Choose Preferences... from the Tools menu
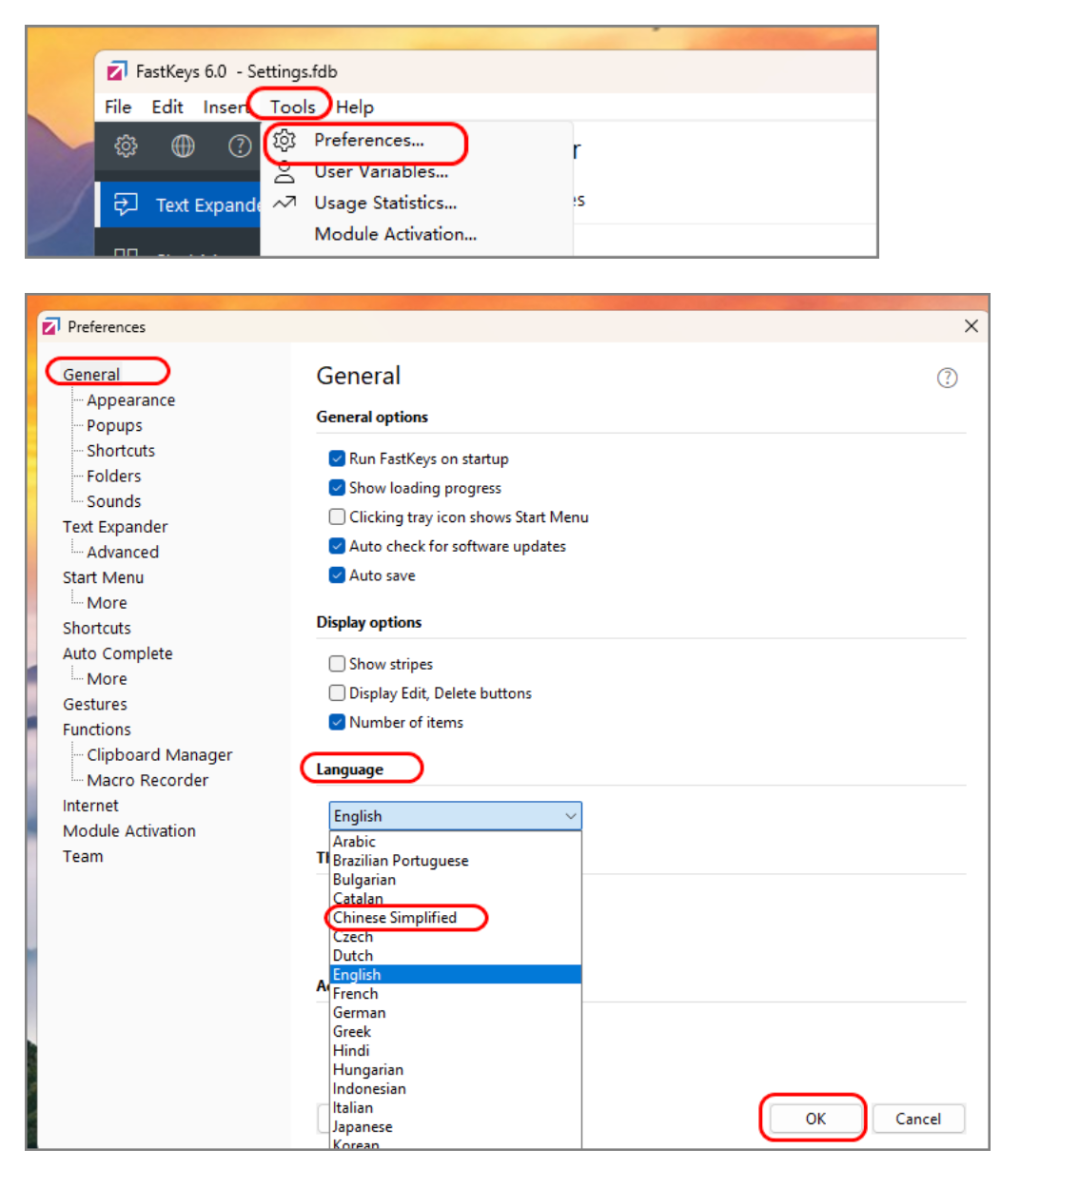The image size is (1080, 1188). [369, 140]
